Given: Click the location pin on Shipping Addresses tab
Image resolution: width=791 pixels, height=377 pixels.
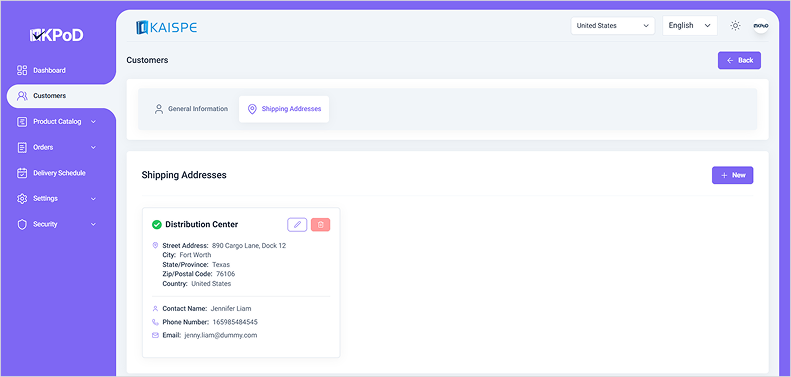Looking at the screenshot, I should [252, 109].
